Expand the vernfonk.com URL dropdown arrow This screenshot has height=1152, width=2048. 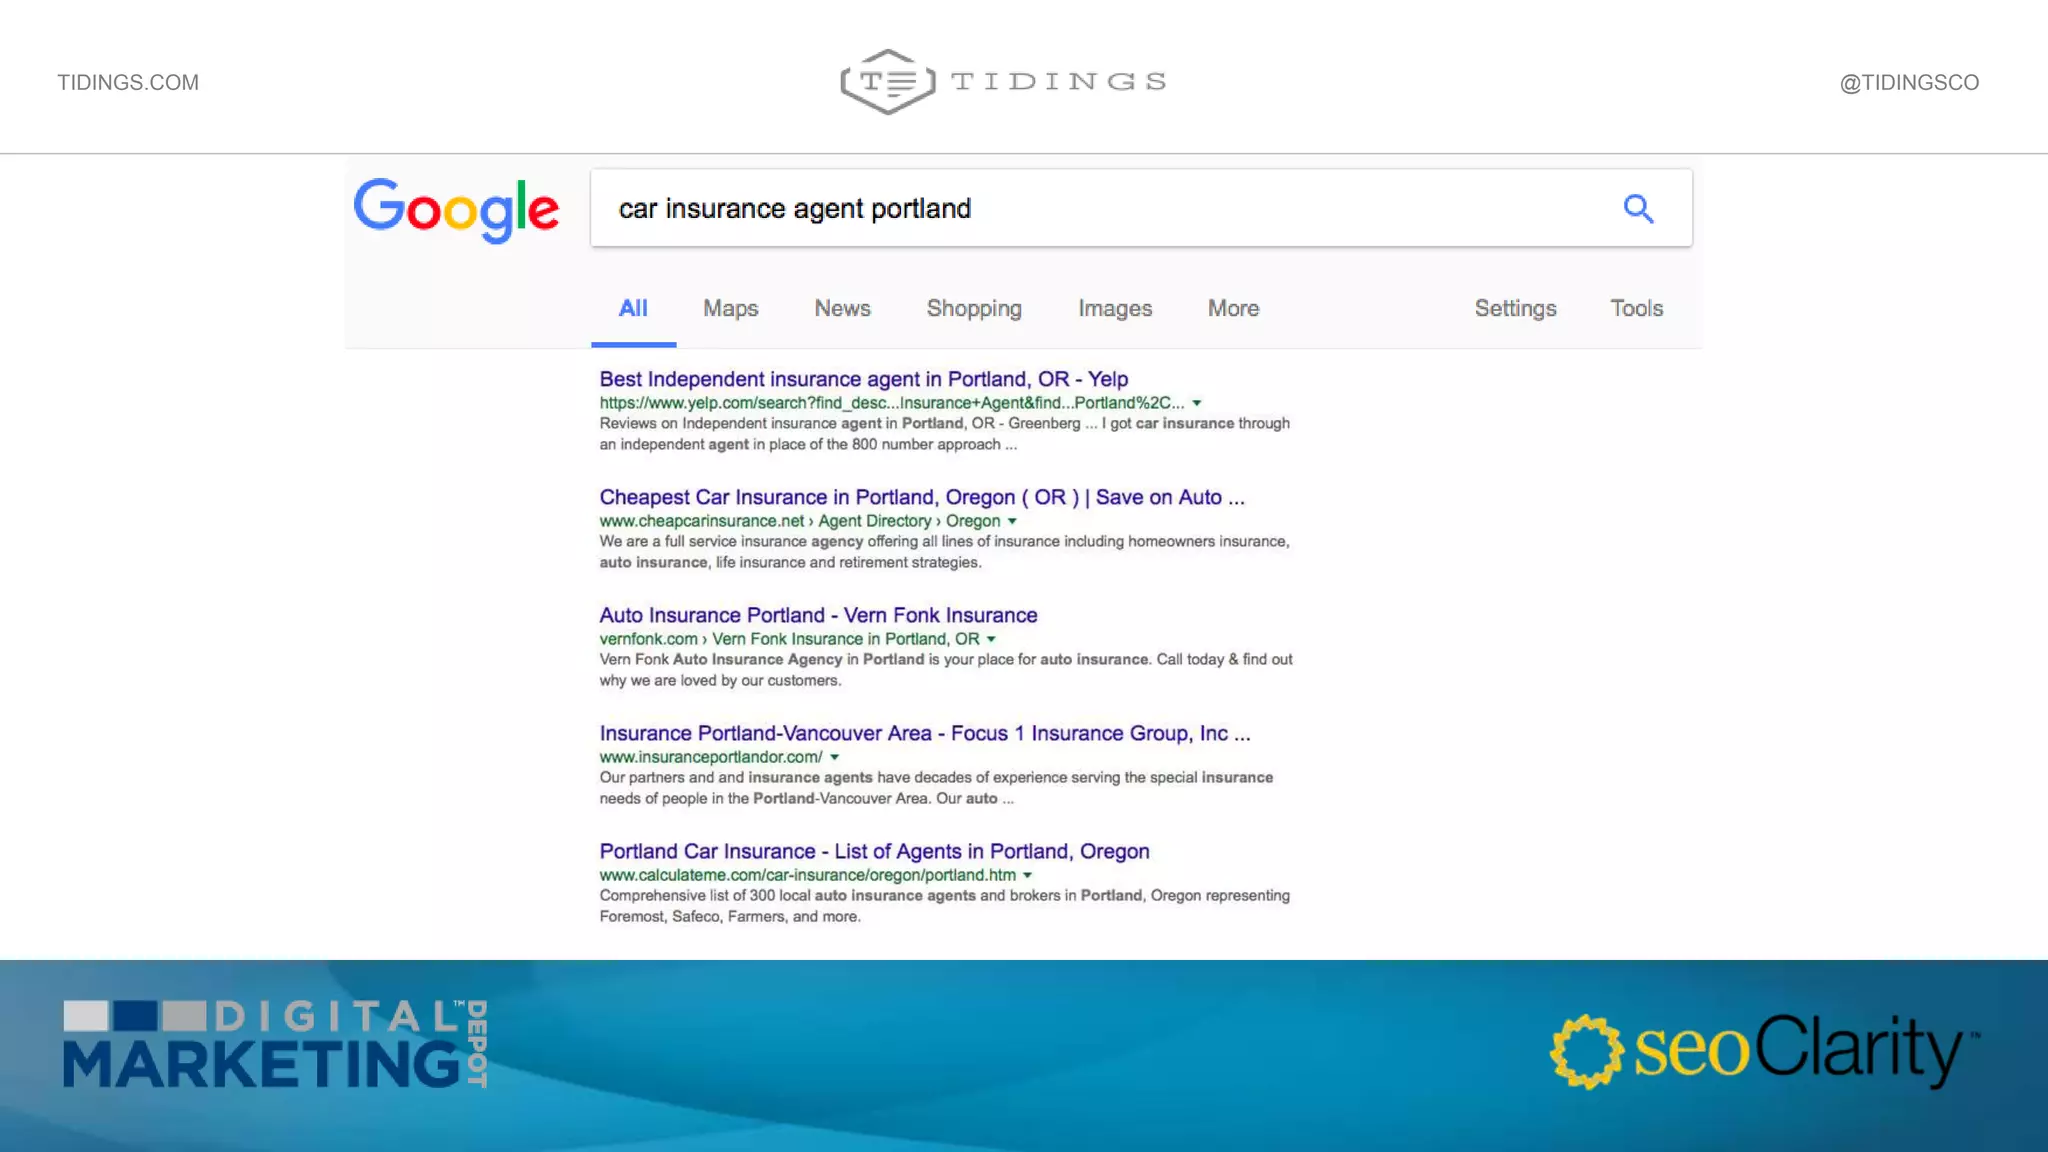pos(991,639)
